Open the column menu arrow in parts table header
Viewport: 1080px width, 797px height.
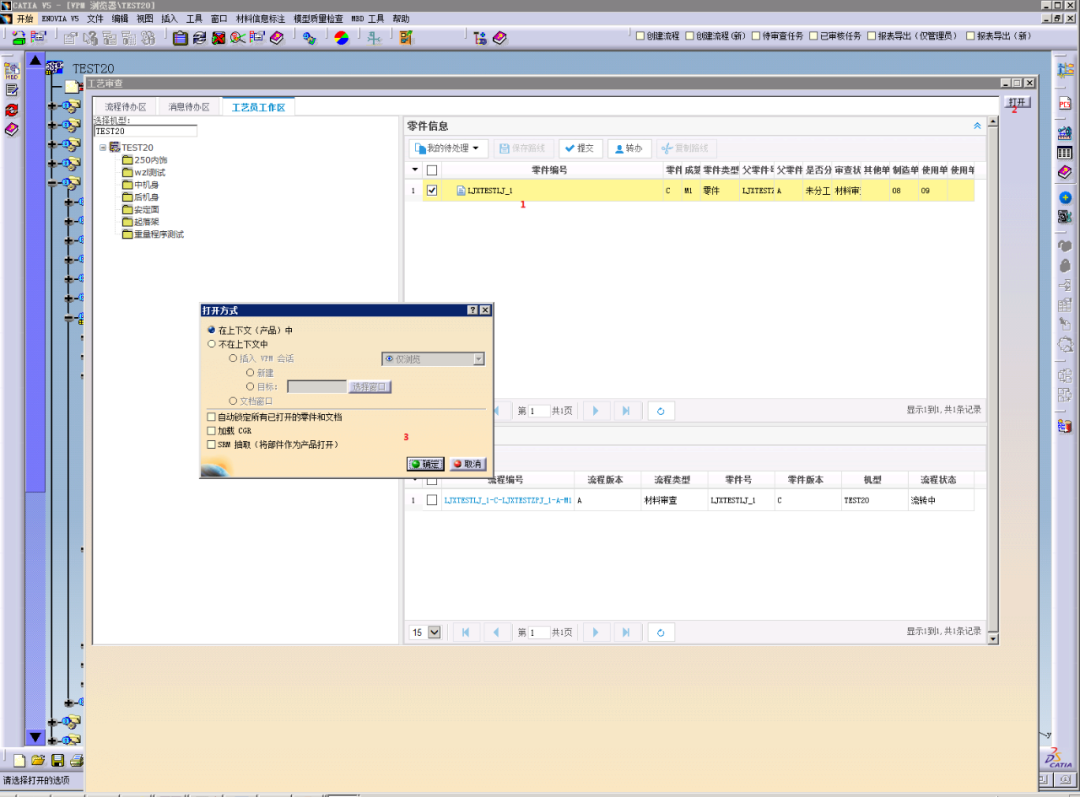[x=415, y=169]
